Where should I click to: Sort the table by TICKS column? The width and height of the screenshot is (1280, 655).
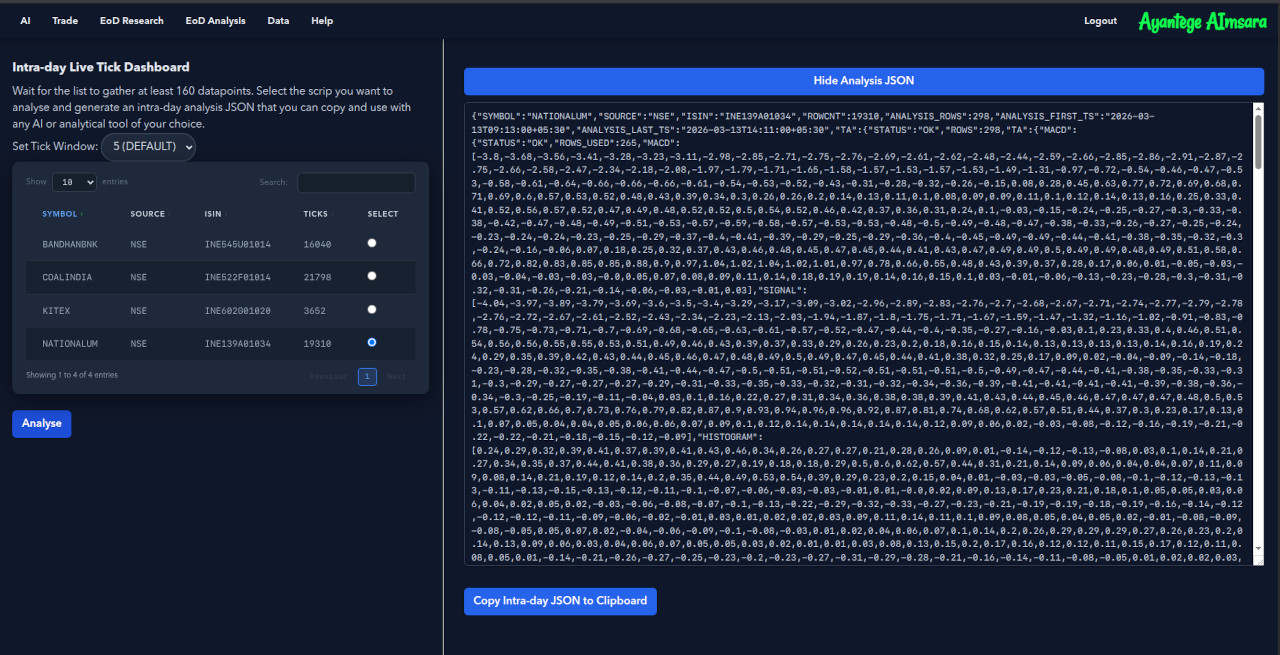(315, 213)
